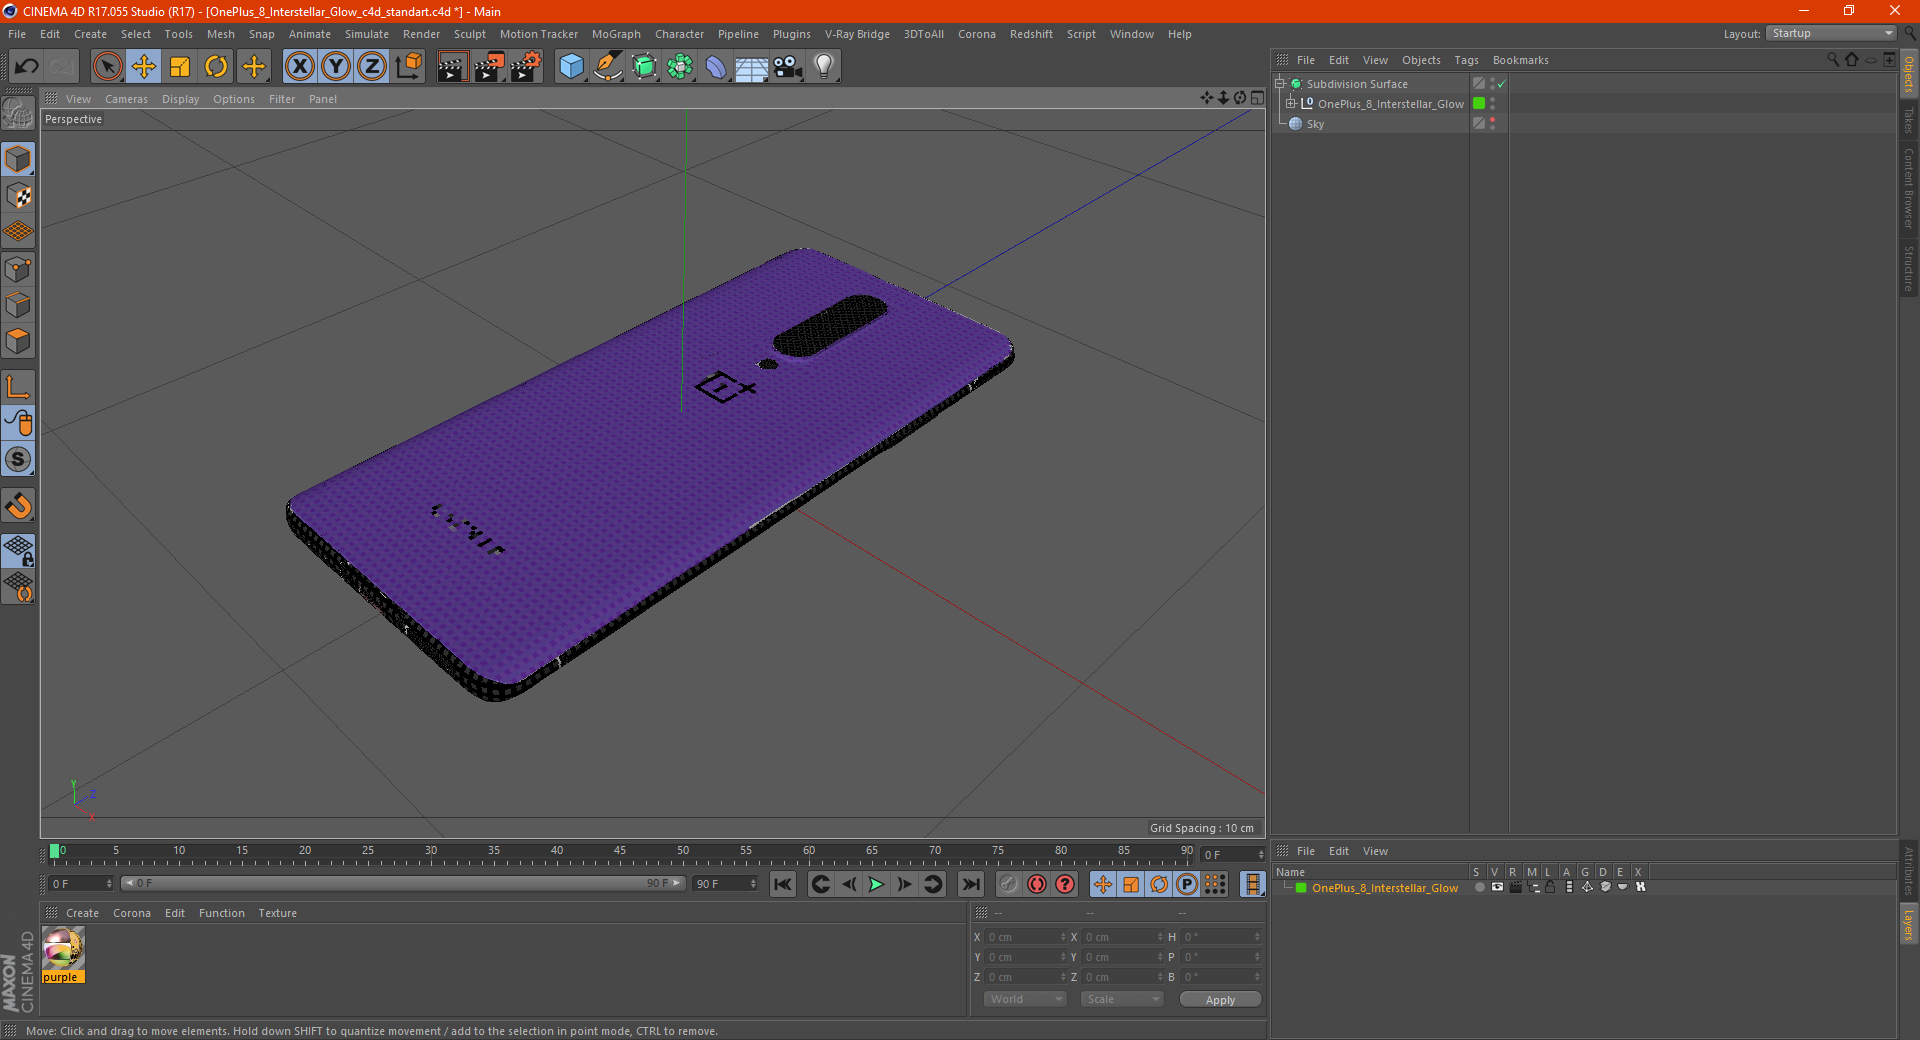Activate the Scale tool
The image size is (1920, 1040).
(180, 67)
